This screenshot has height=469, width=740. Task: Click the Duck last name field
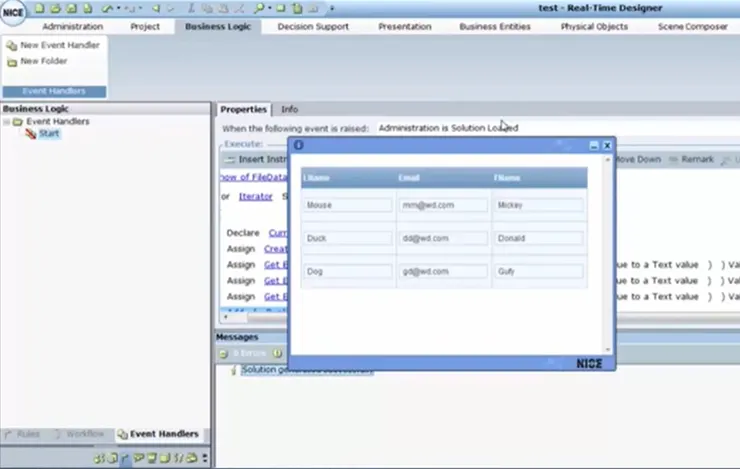[348, 238]
